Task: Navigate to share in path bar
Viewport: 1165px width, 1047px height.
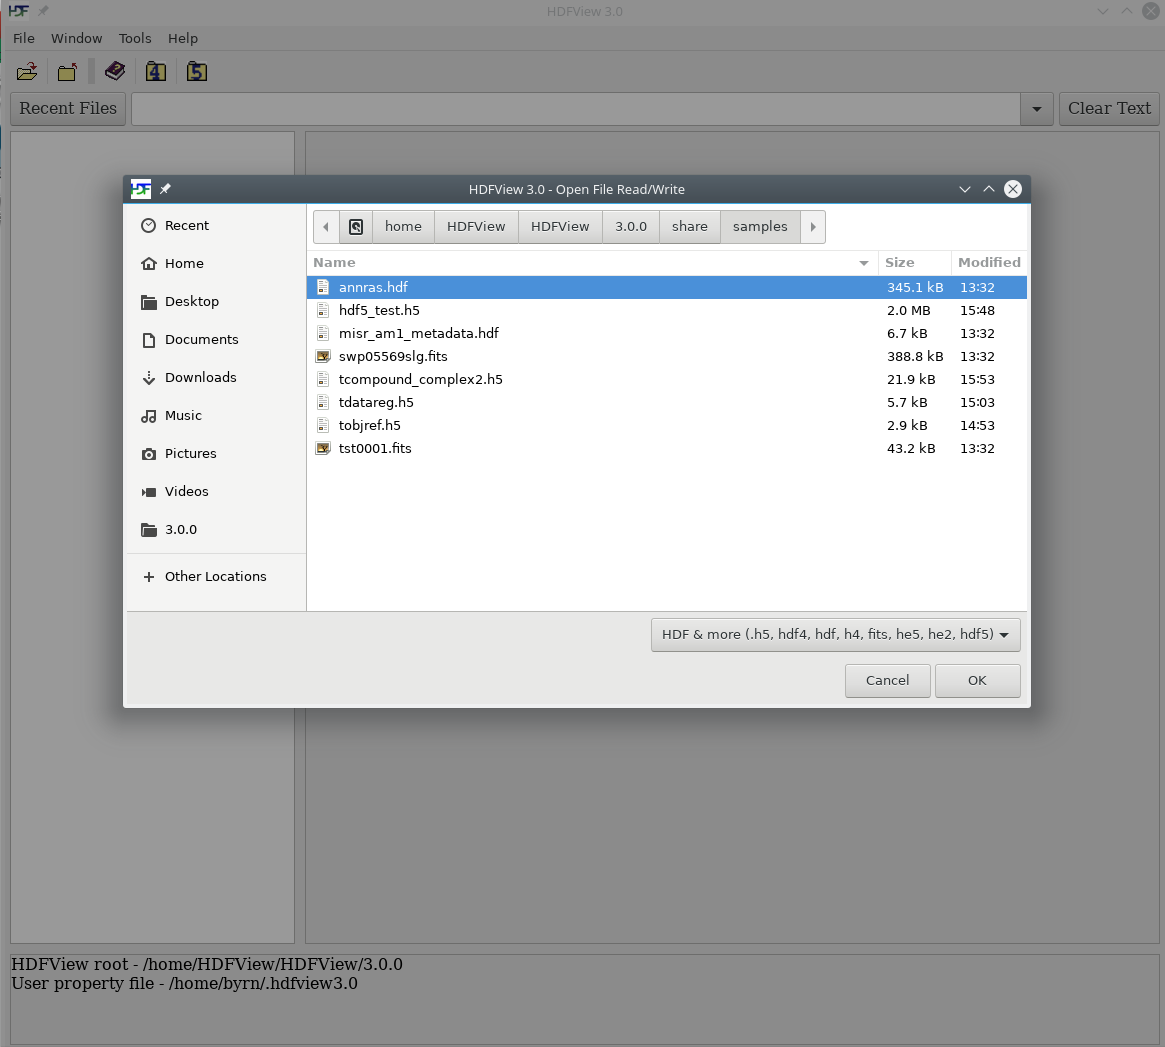Action: pos(689,227)
